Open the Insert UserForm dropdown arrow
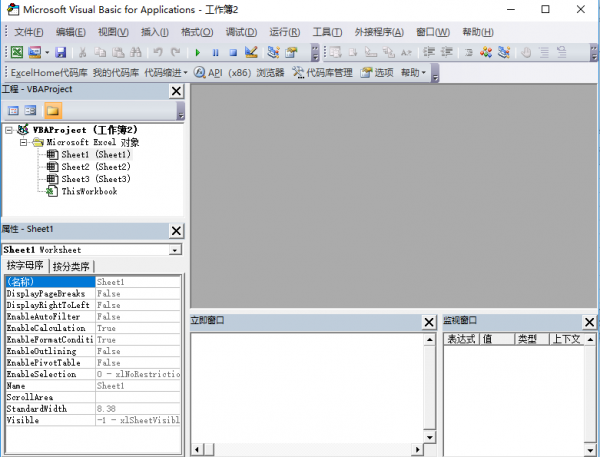Viewport: 600px width, 457px height. (47, 52)
